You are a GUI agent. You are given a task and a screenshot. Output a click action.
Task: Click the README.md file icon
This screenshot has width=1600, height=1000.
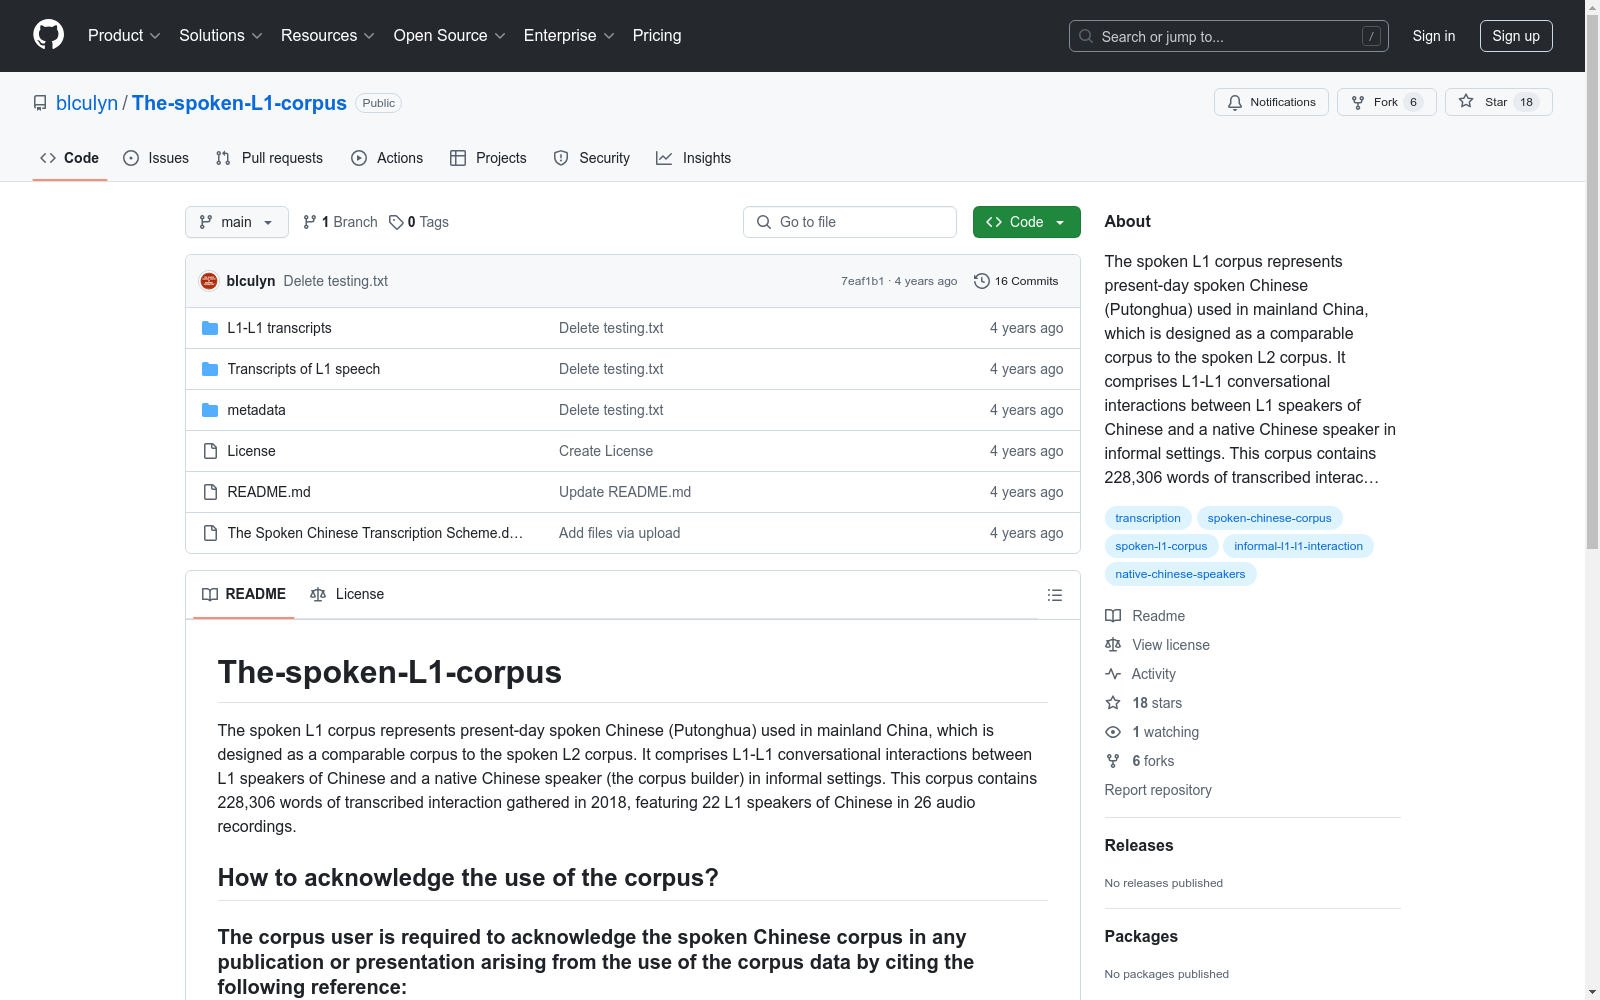[x=210, y=492]
